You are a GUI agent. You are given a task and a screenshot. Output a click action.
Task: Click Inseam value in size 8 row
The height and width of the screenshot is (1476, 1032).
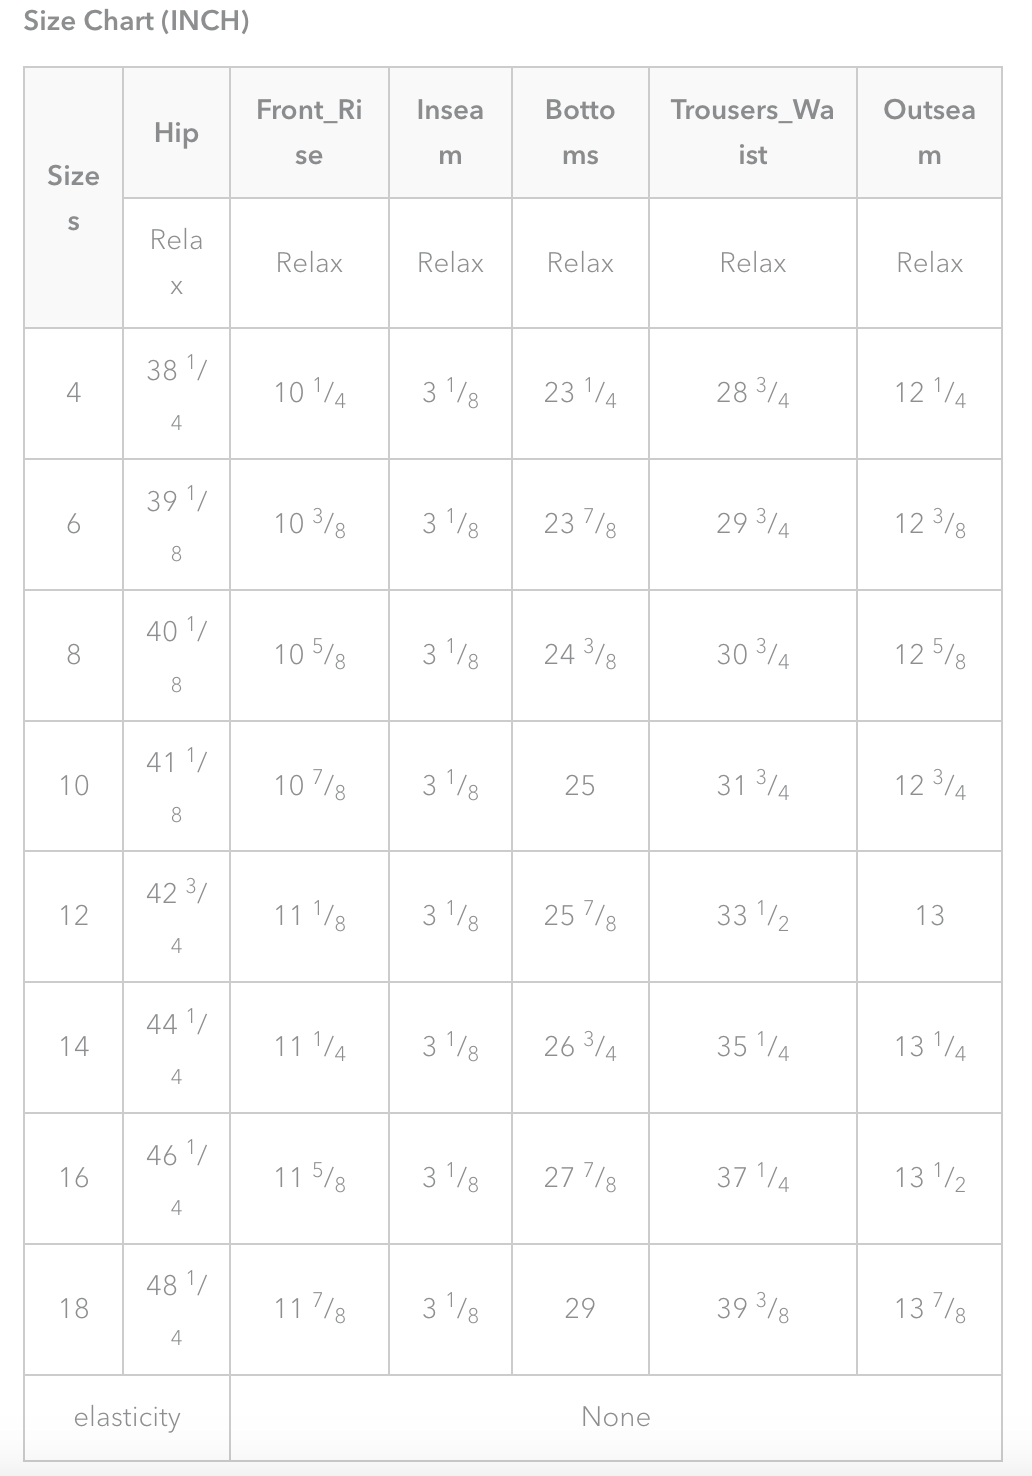[450, 655]
